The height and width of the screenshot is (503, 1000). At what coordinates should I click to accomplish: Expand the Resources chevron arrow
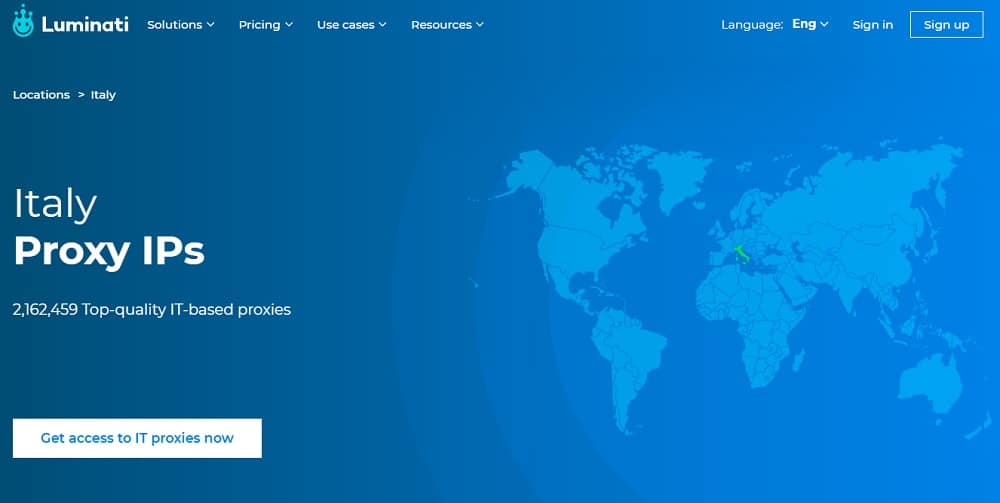click(x=480, y=25)
